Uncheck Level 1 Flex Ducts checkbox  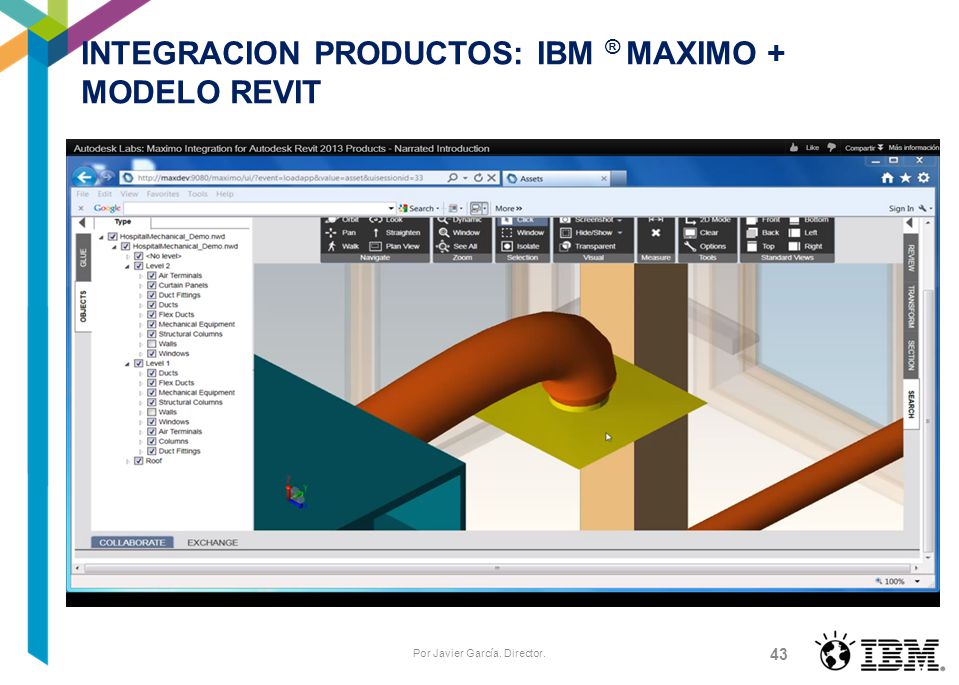click(152, 383)
